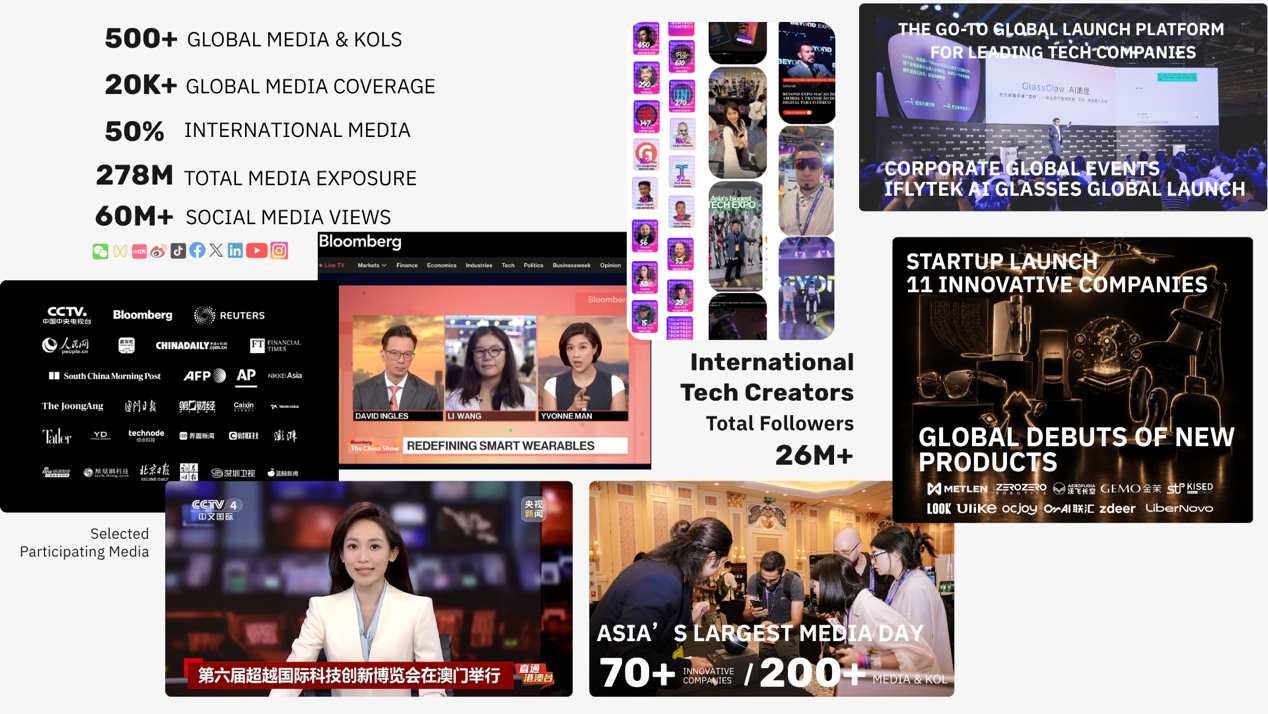Click the X (Twitter) icon
The image size is (1268, 714).
pos(216,250)
